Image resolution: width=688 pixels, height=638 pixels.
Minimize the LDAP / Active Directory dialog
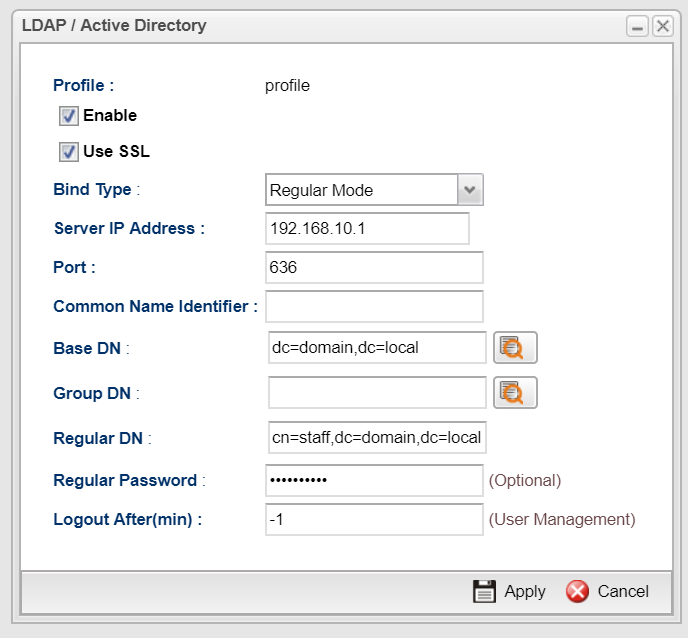click(637, 26)
